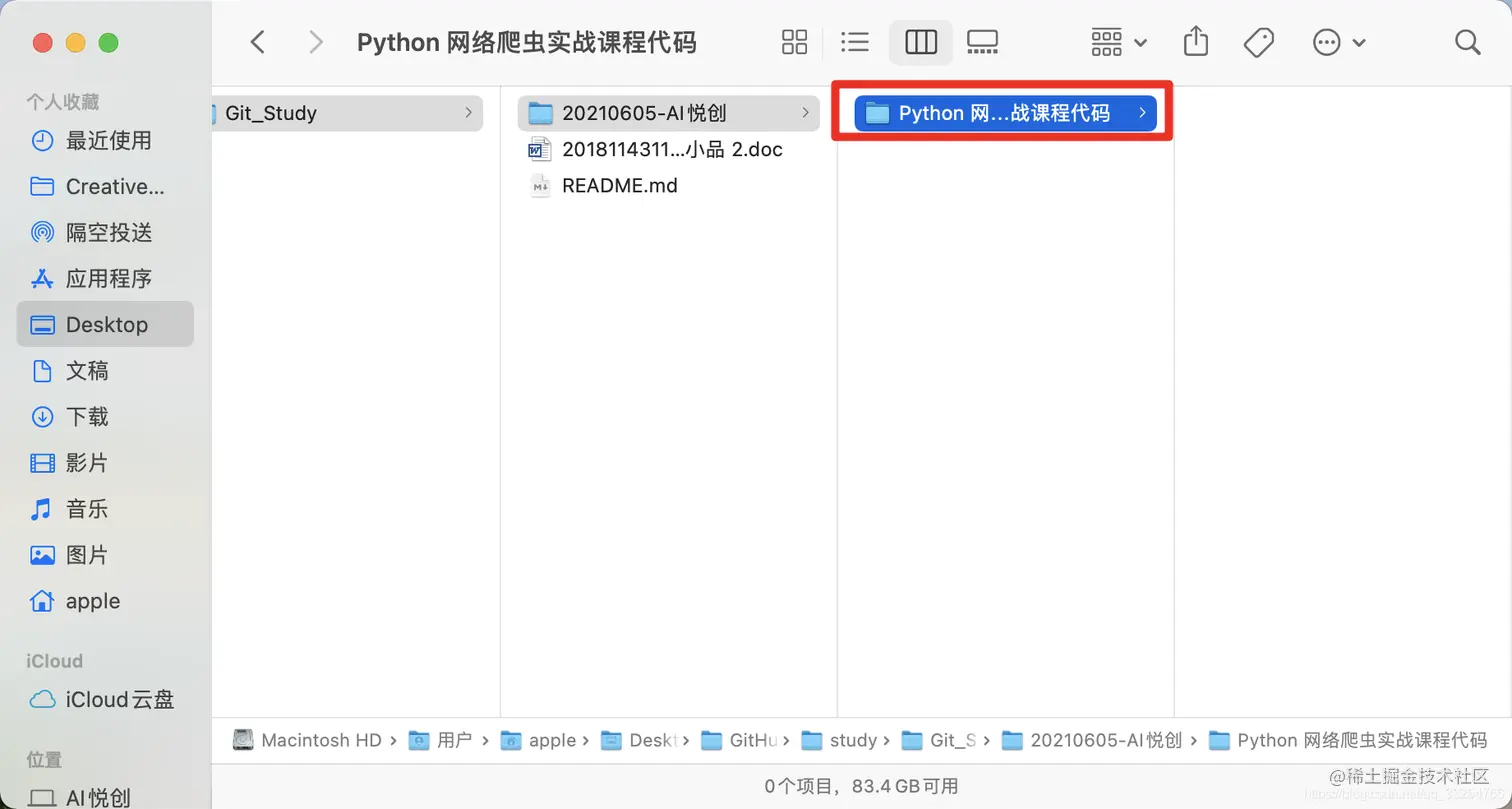This screenshot has height=809, width=1512.
Task: Click the green zoom window button
Action: pyautogui.click(x=109, y=43)
